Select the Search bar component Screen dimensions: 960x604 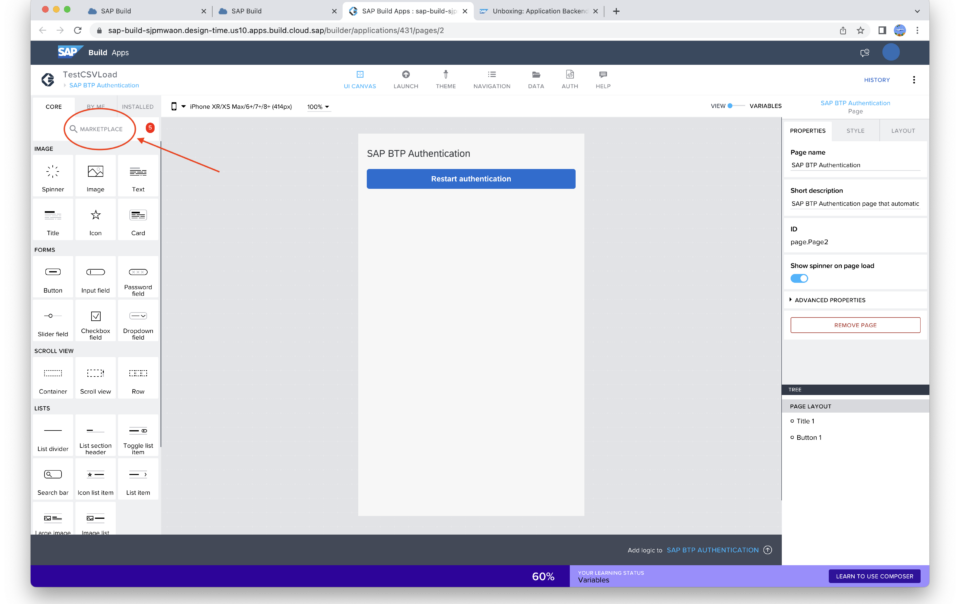tap(53, 480)
